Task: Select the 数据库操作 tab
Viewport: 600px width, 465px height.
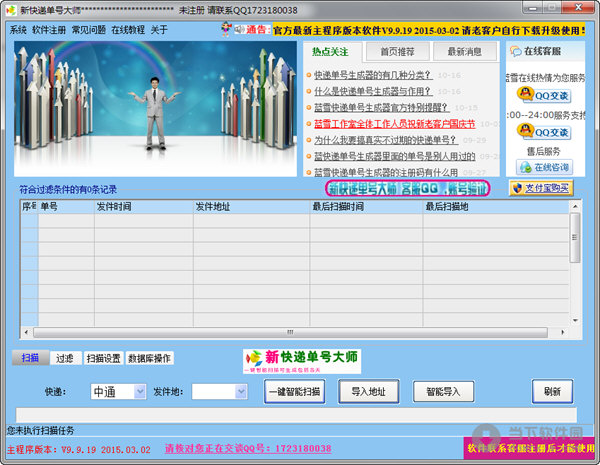Action: pyautogui.click(x=150, y=358)
